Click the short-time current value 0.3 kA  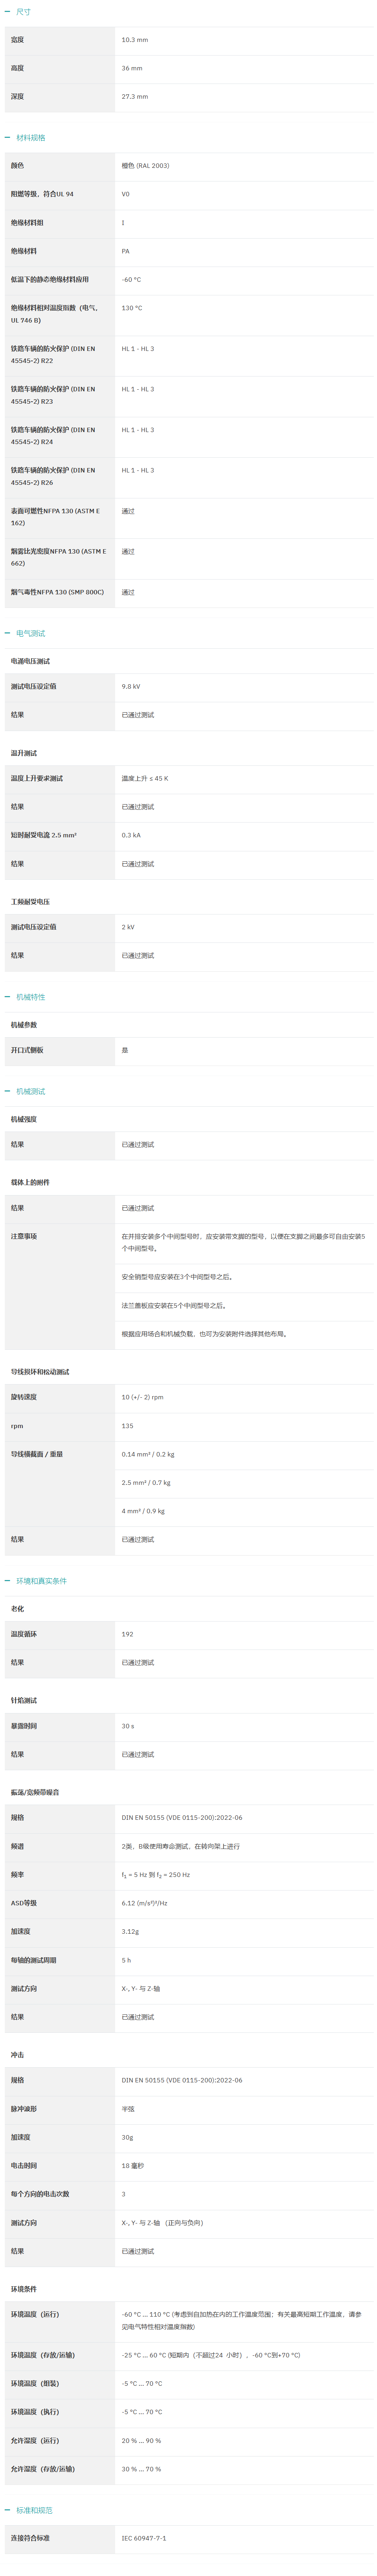[x=131, y=835]
